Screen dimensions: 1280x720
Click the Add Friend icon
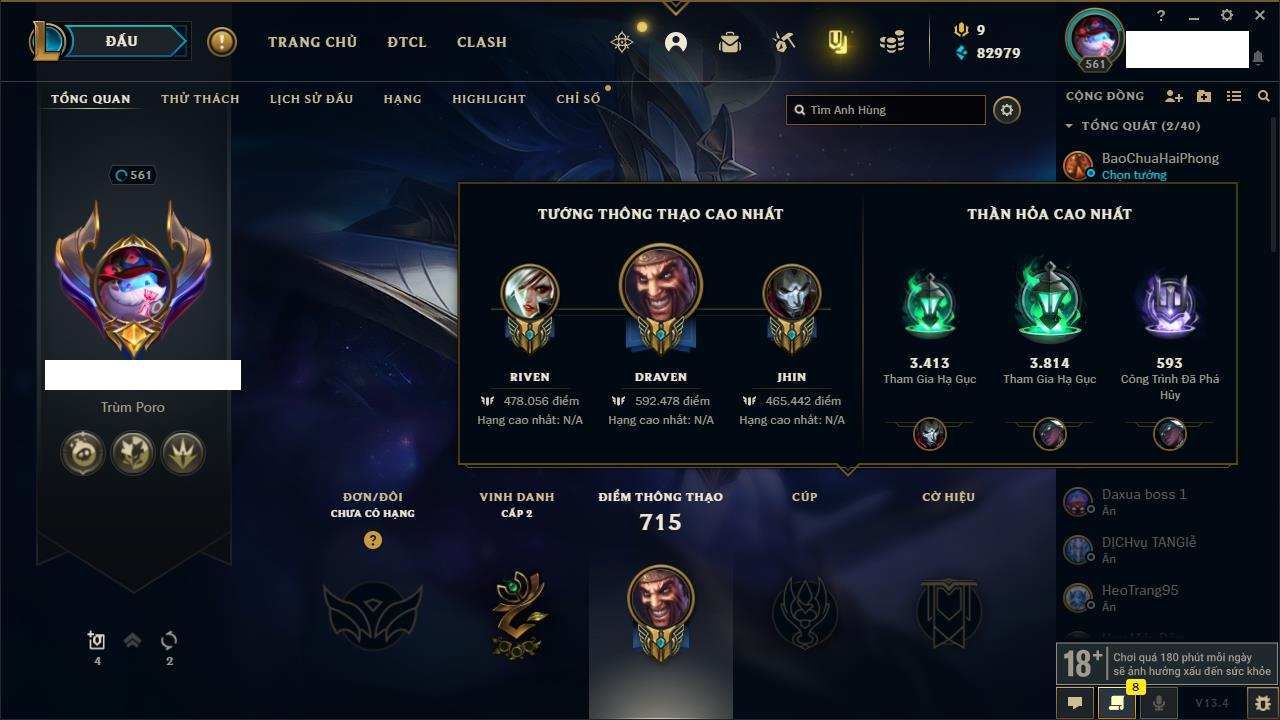pyautogui.click(x=1174, y=96)
